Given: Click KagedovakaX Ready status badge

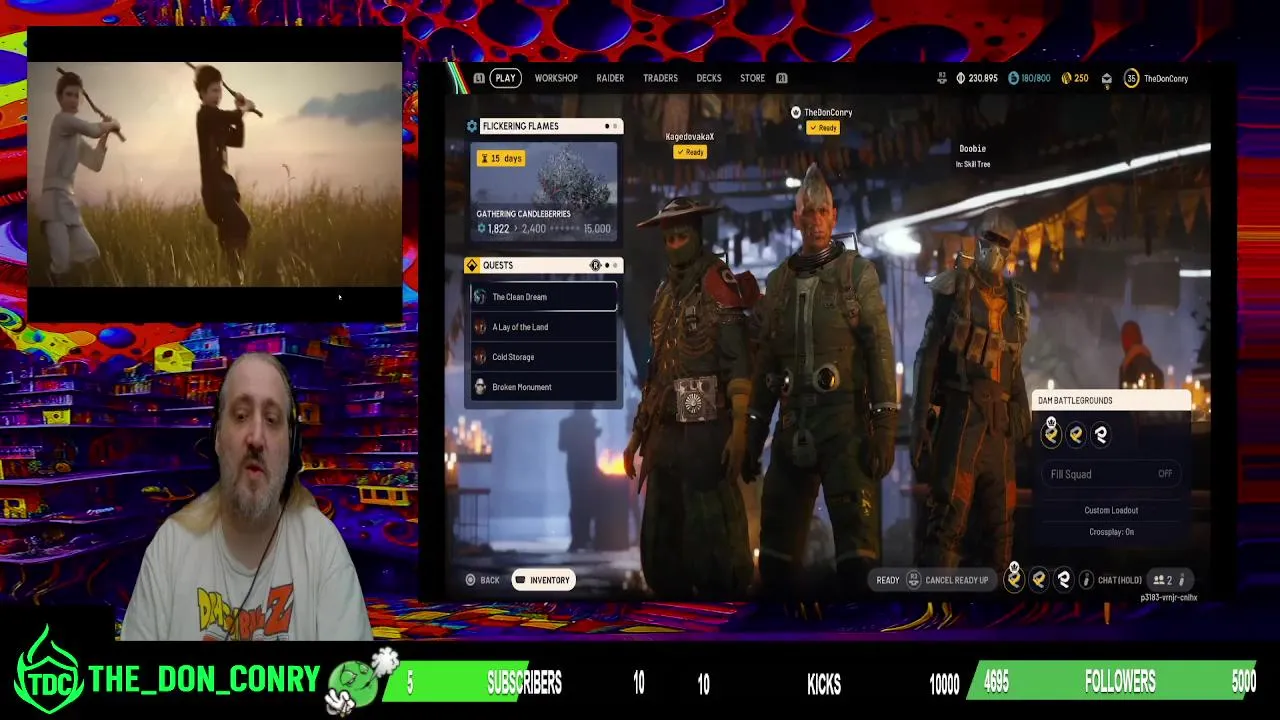Looking at the screenshot, I should [x=690, y=152].
